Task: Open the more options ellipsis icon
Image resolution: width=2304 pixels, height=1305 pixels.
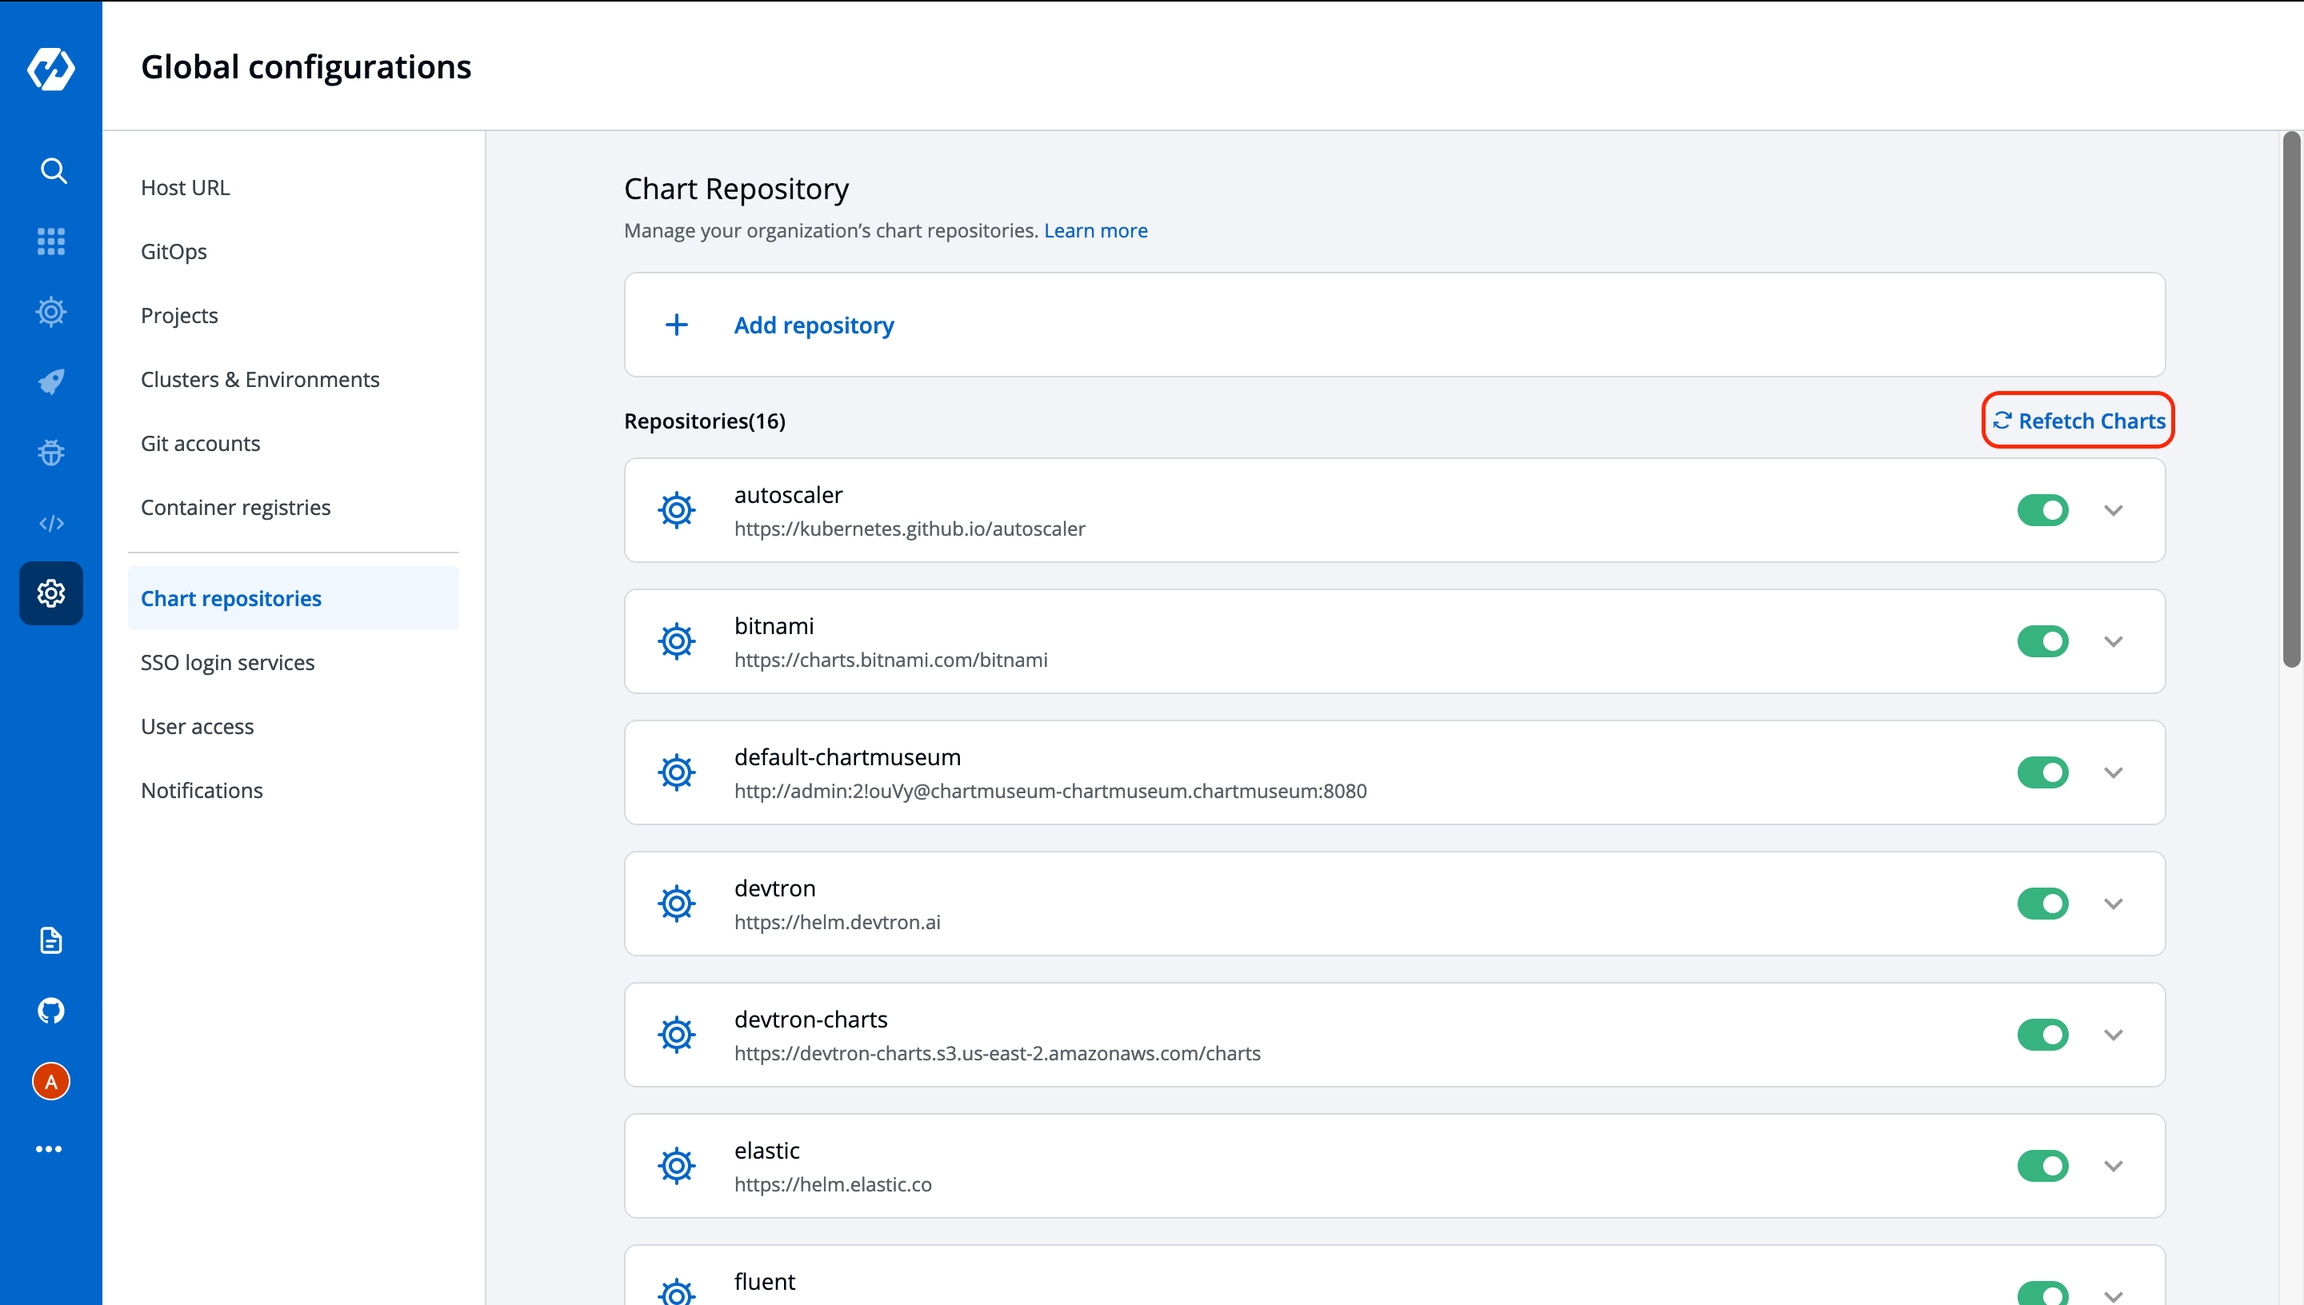Action: [49, 1149]
